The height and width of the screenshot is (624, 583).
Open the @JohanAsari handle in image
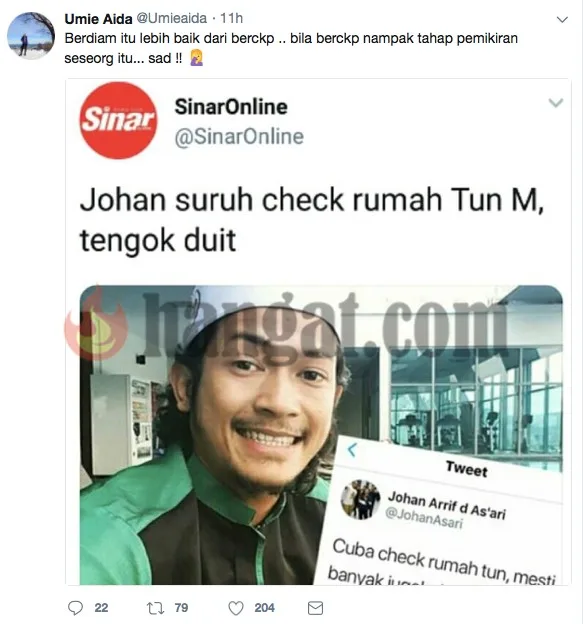tap(424, 518)
